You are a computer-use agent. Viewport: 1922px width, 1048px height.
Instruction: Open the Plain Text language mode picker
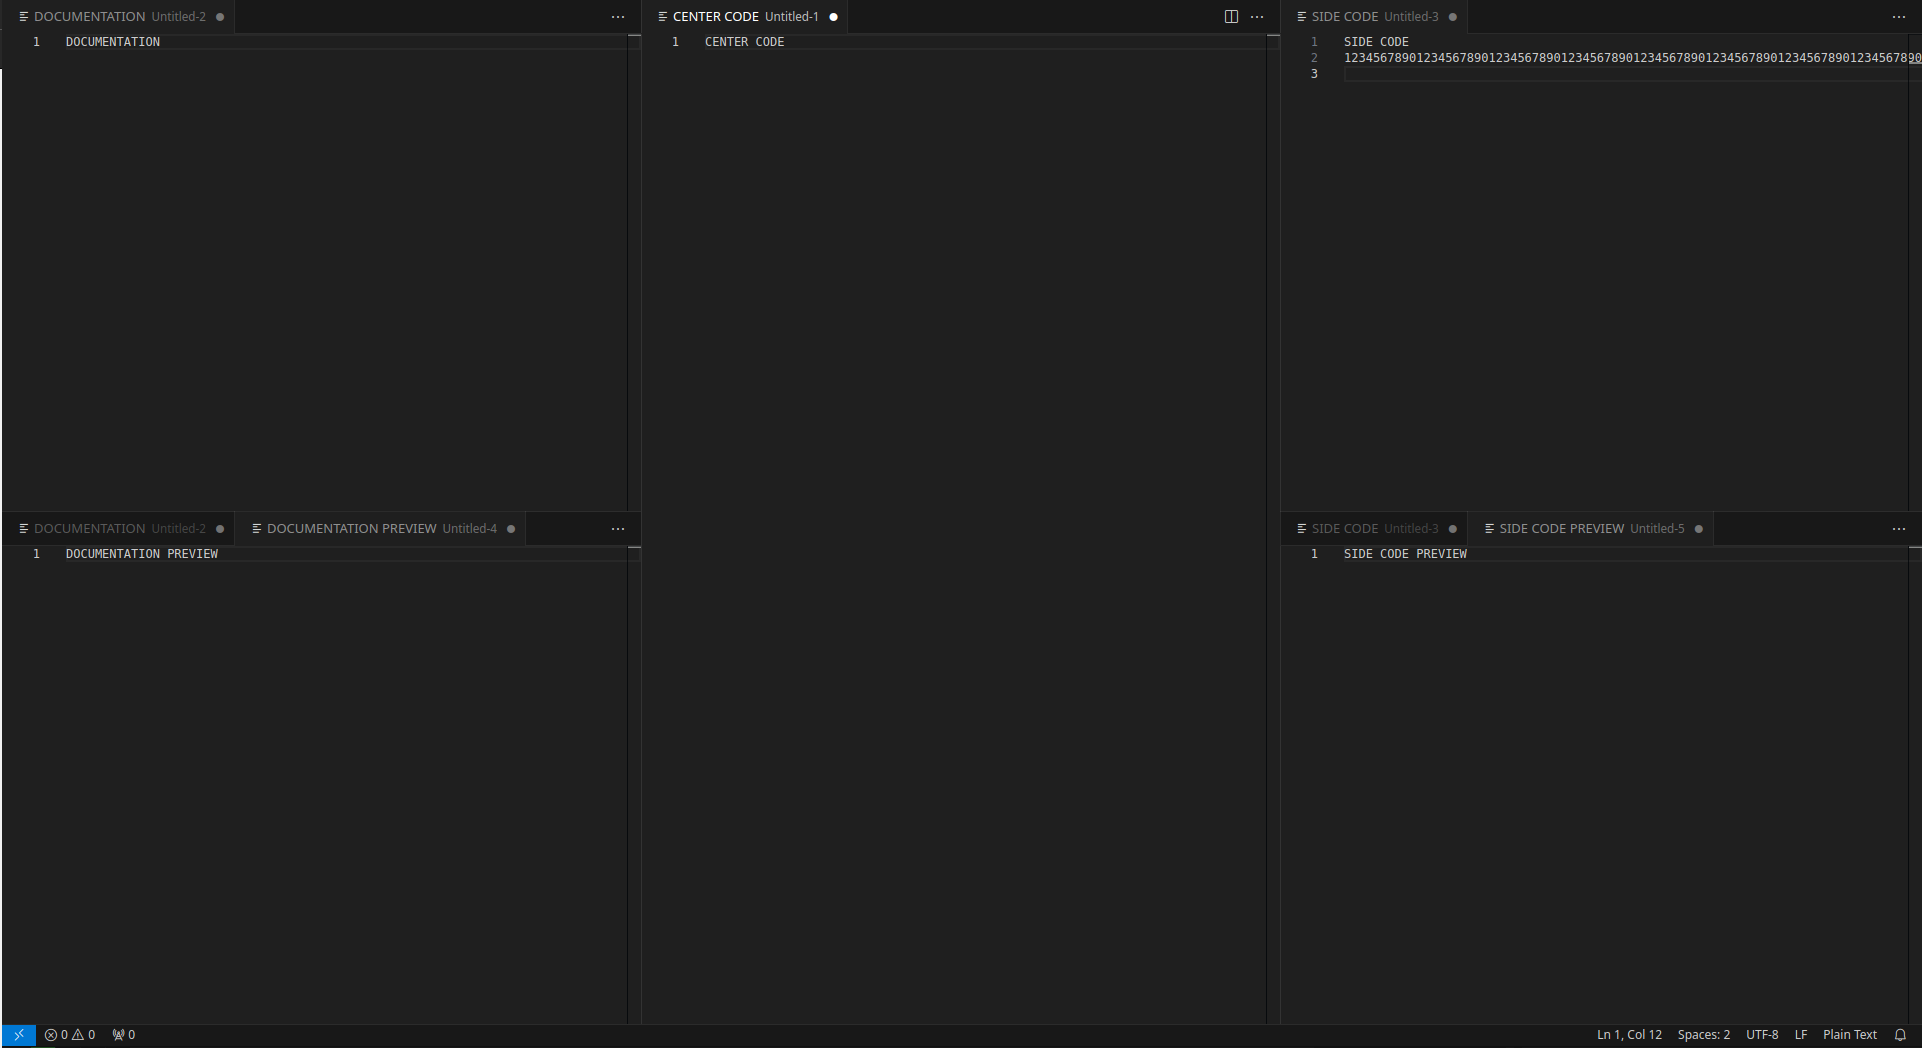pos(1849,1035)
